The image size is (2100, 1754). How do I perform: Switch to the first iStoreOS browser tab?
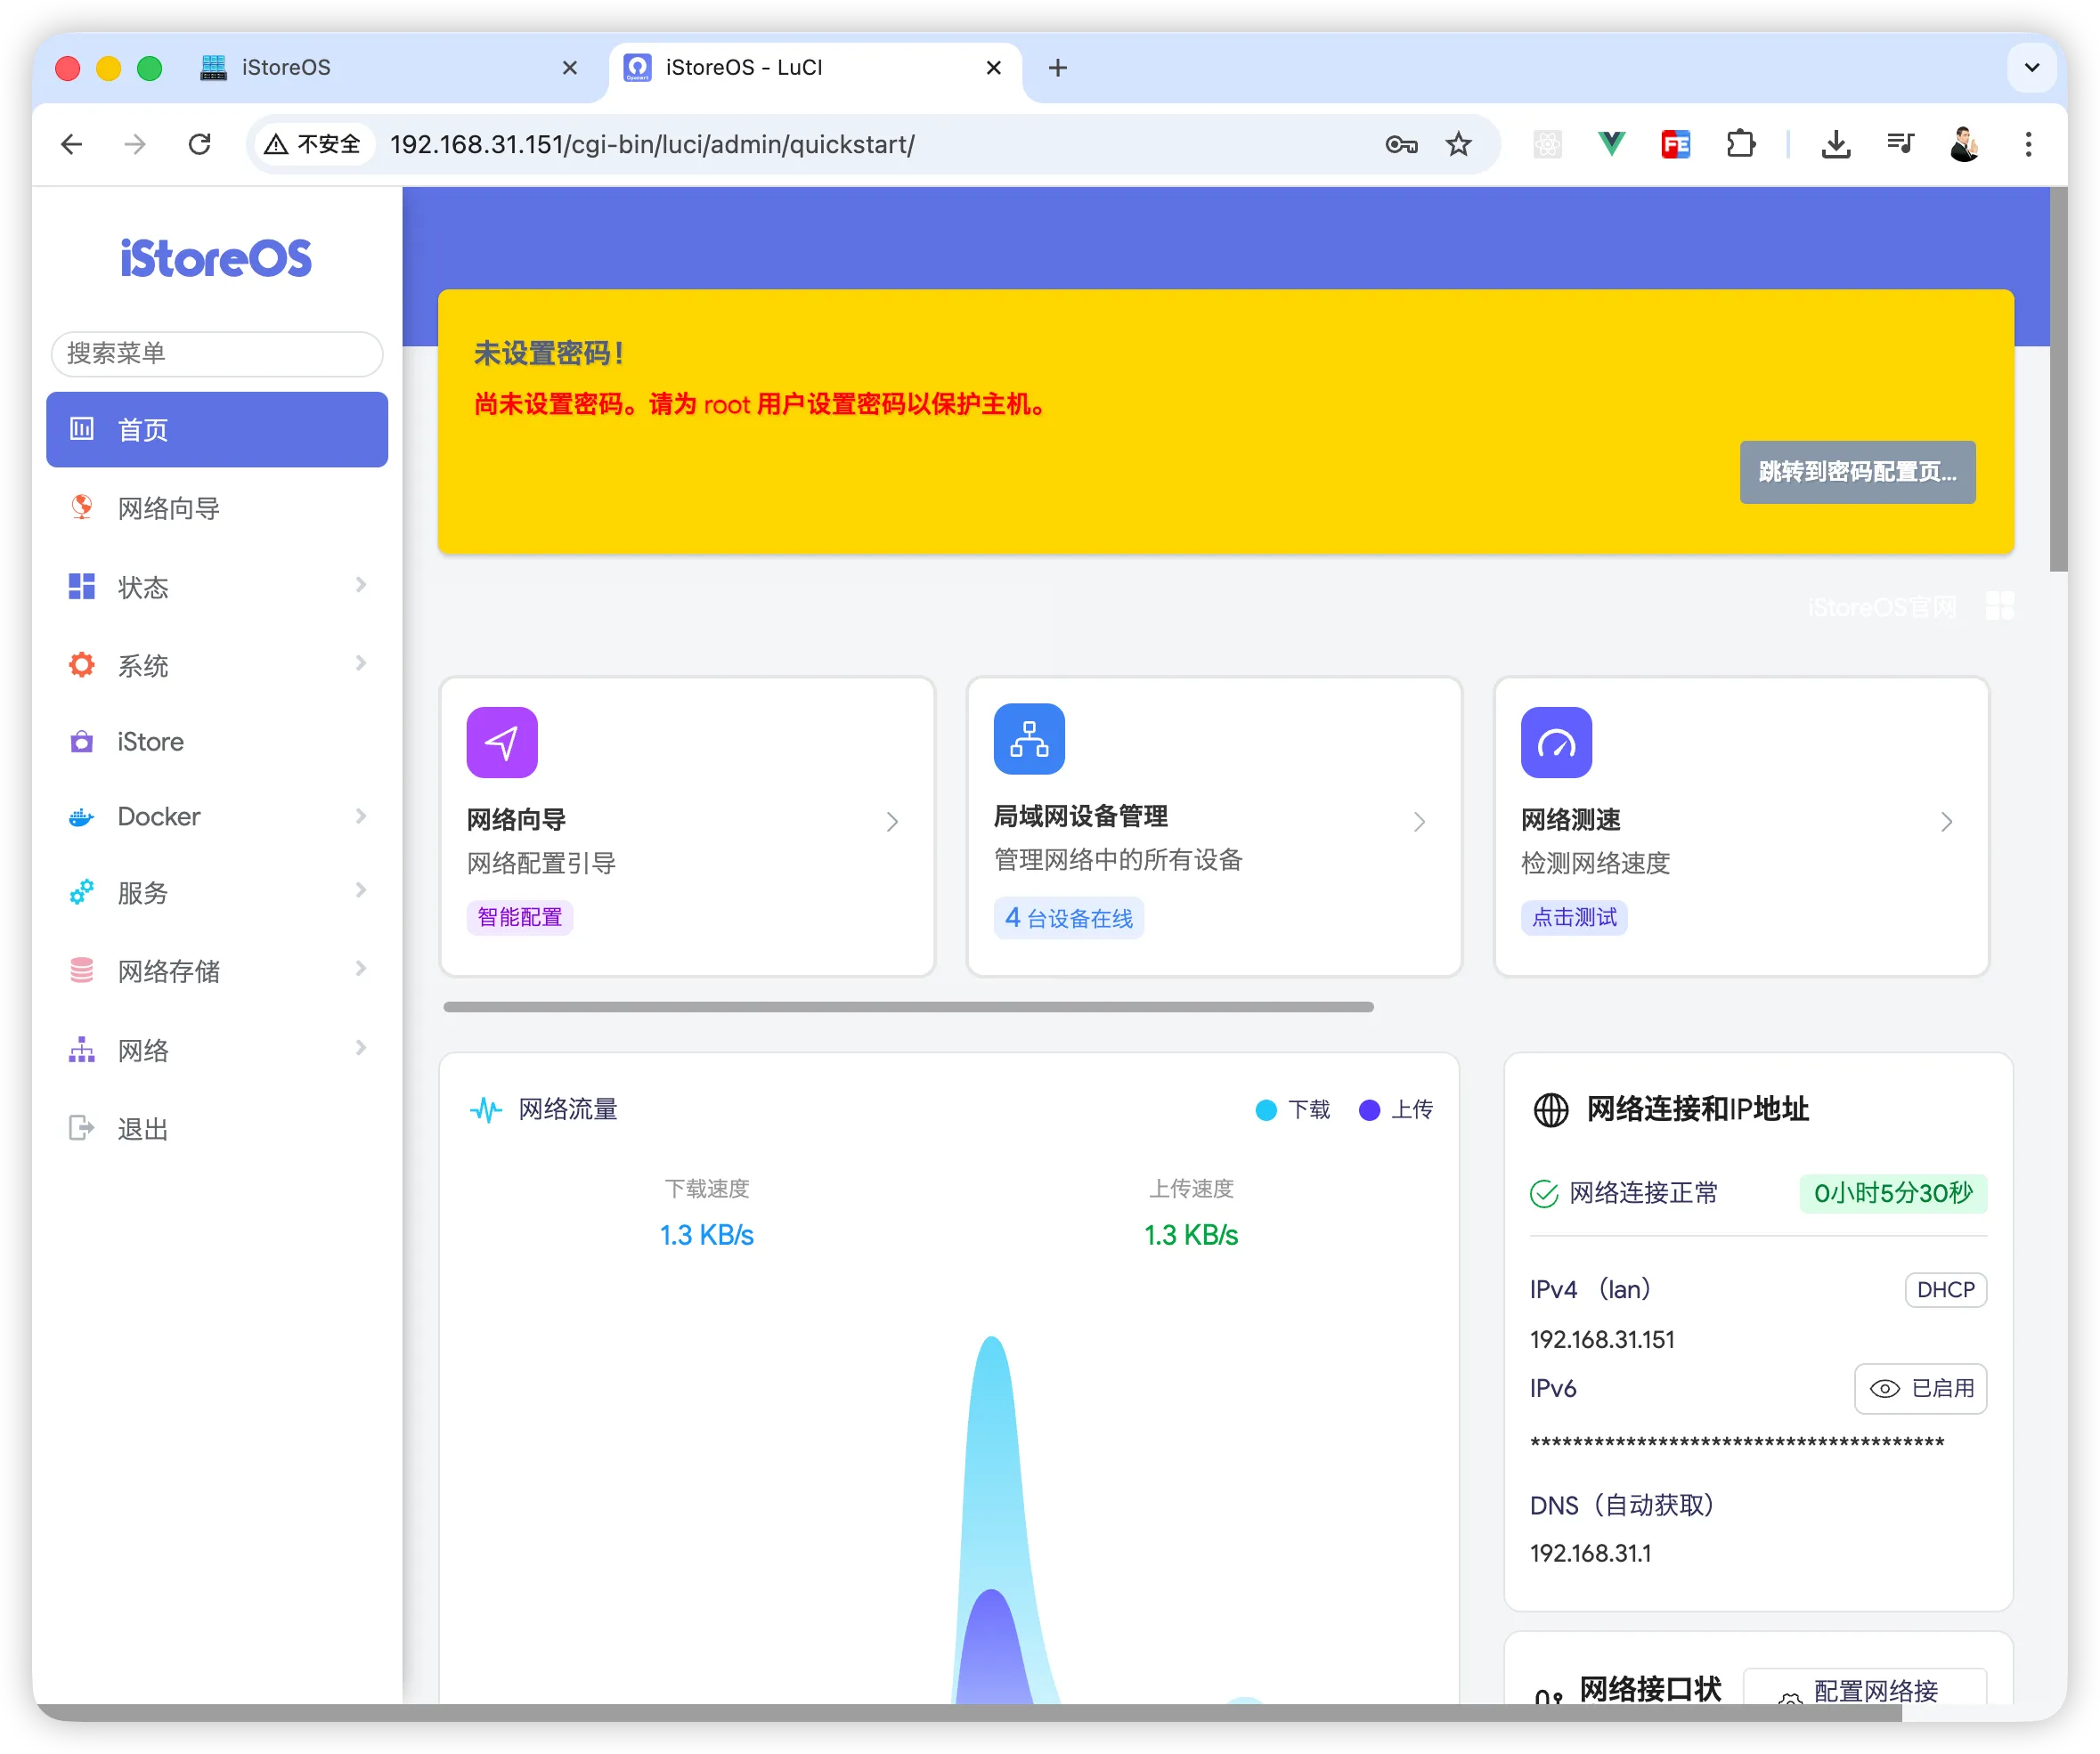click(390, 68)
